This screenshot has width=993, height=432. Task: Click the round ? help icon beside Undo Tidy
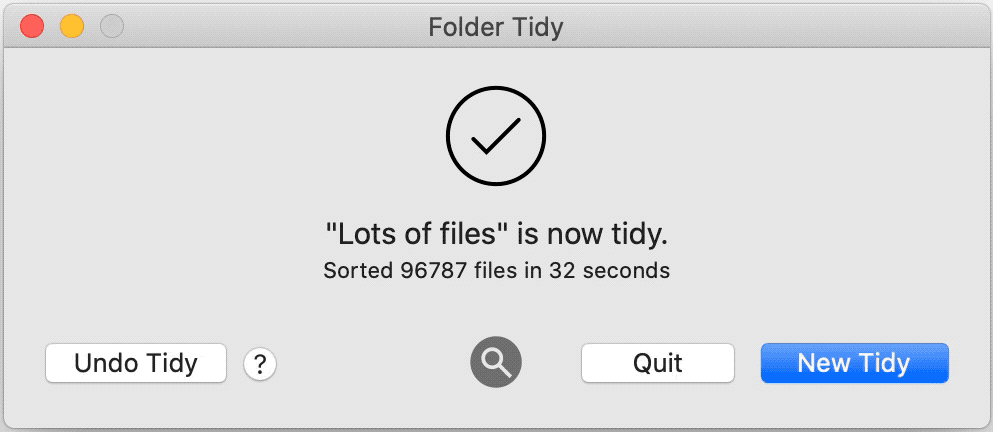click(260, 364)
